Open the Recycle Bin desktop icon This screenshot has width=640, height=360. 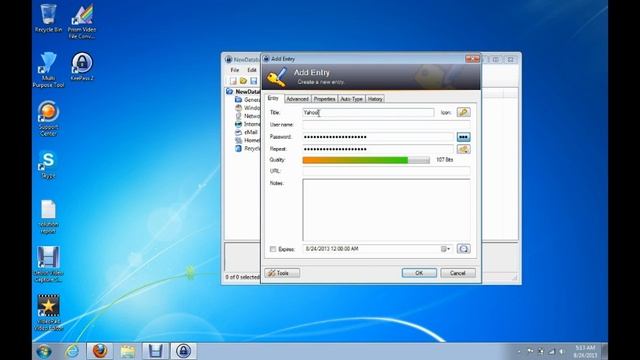[x=48, y=18]
